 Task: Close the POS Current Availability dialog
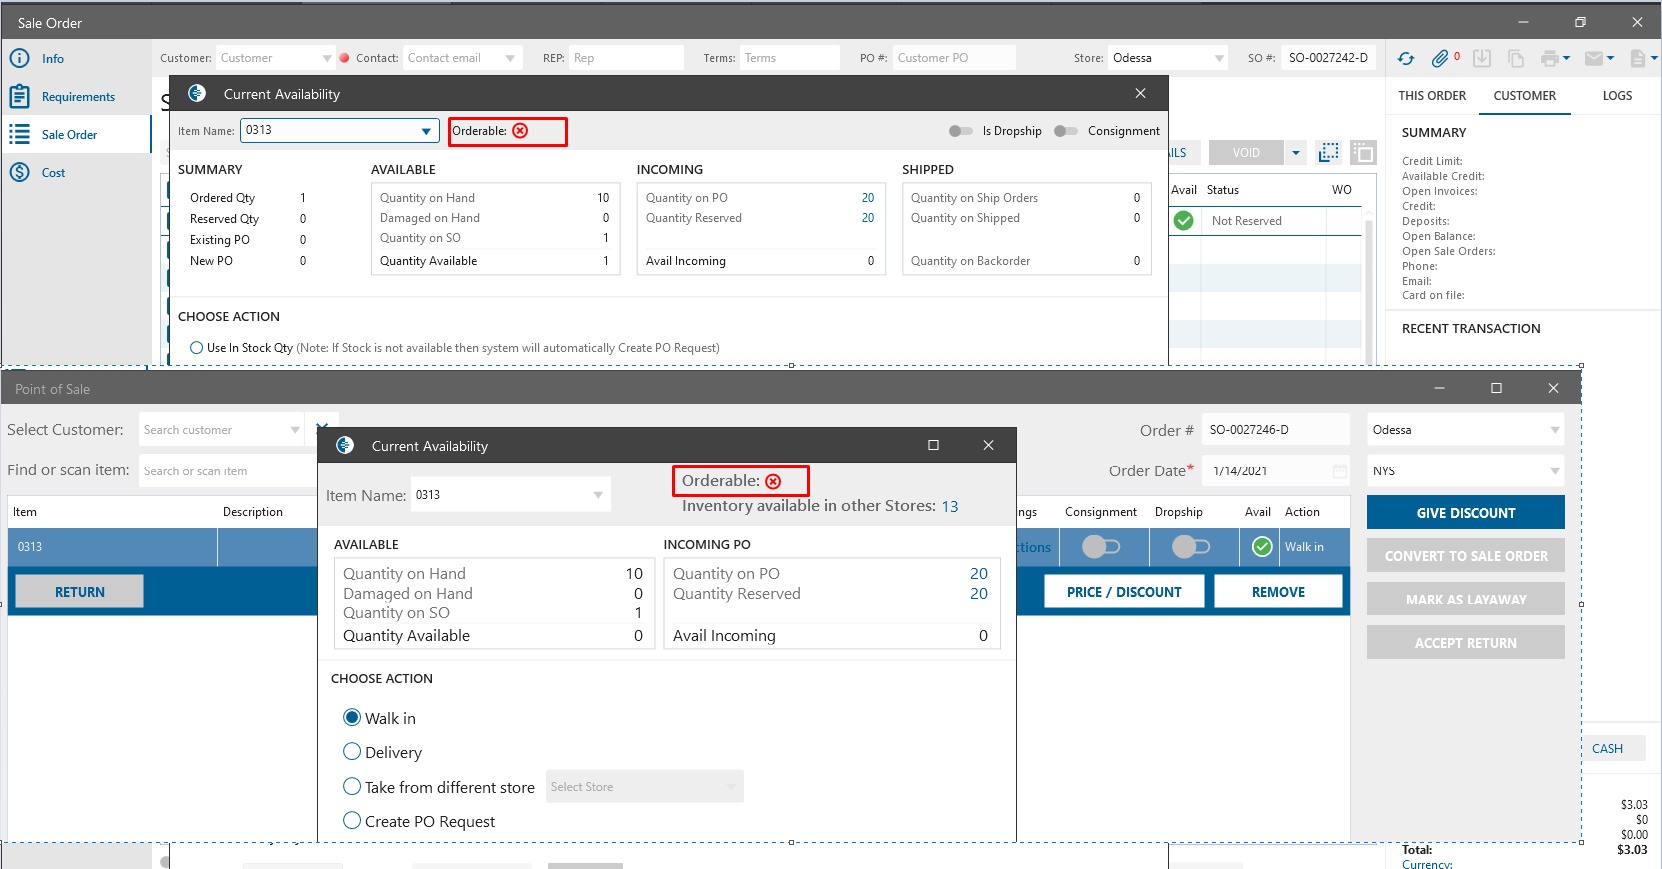click(988, 445)
